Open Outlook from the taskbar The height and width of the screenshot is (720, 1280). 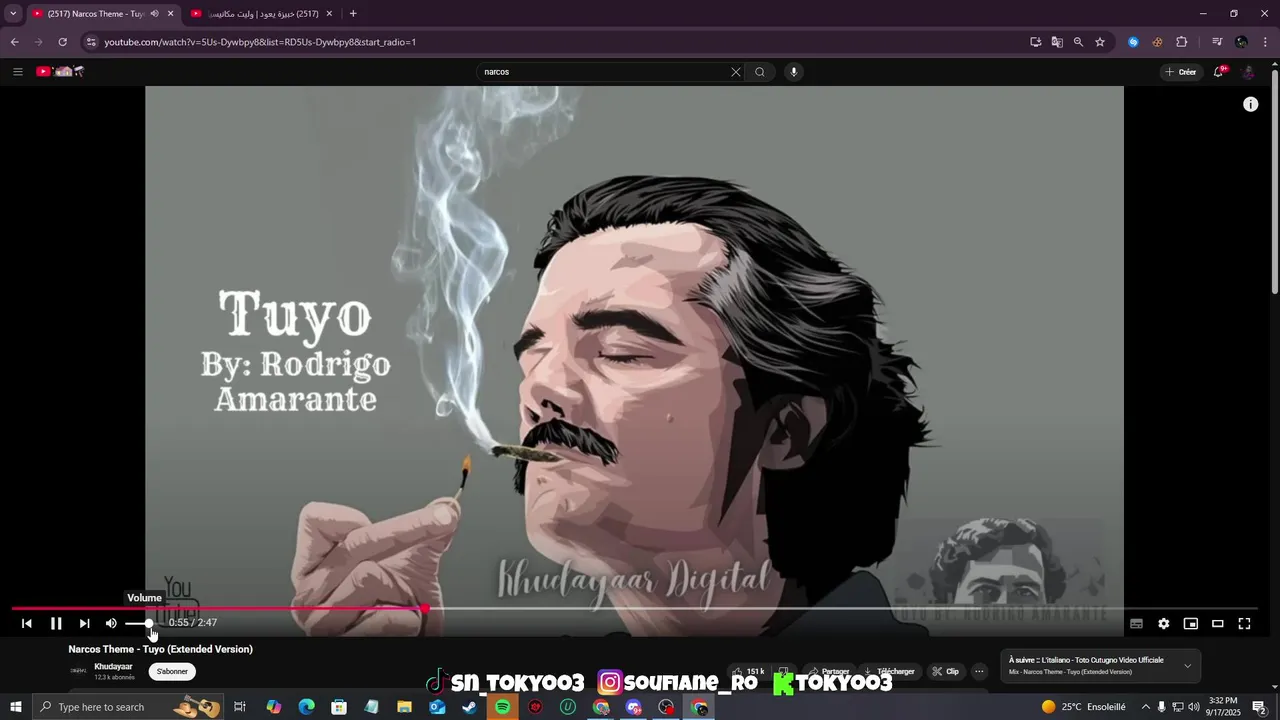click(437, 707)
